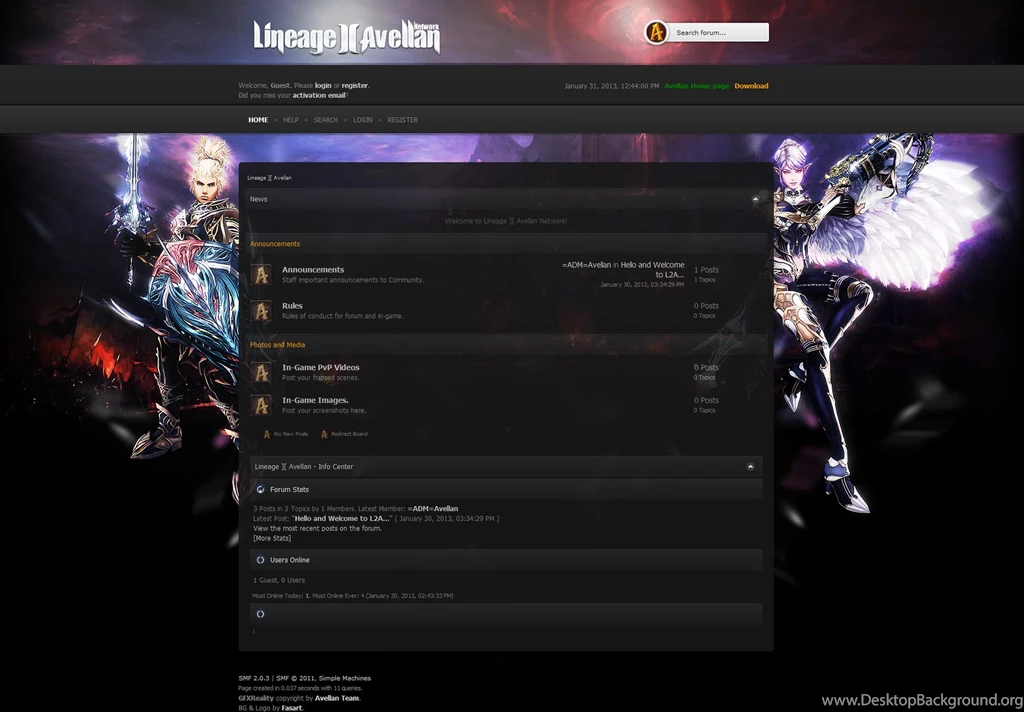Open the login link in the welcome message
This screenshot has height=712, width=1024.
(323, 86)
